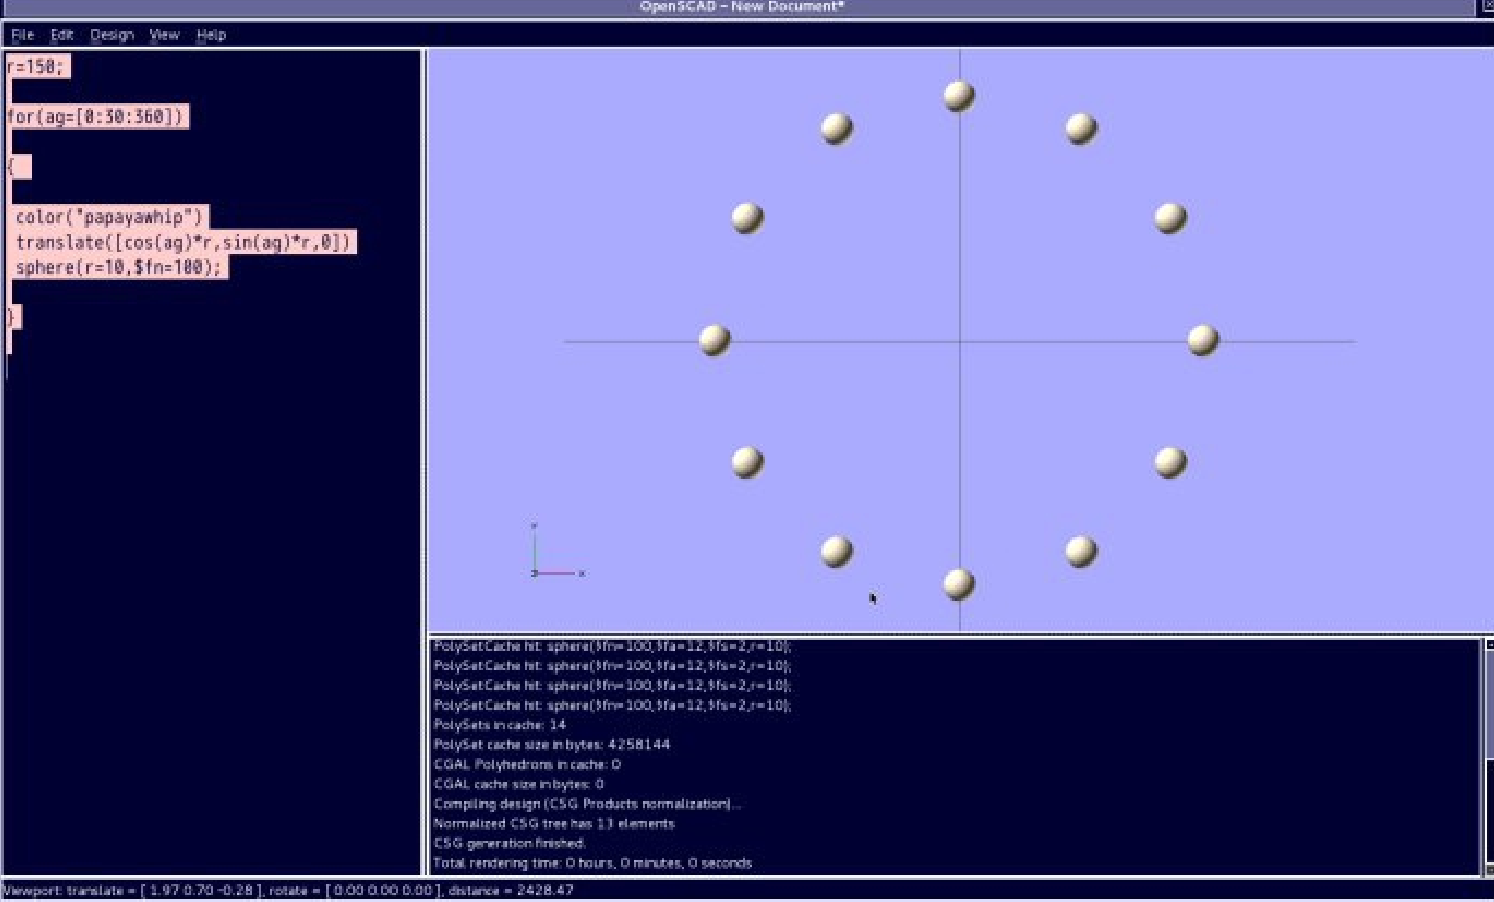This screenshot has height=902, width=1494.
Task: Open the Design menu
Action: 111,34
